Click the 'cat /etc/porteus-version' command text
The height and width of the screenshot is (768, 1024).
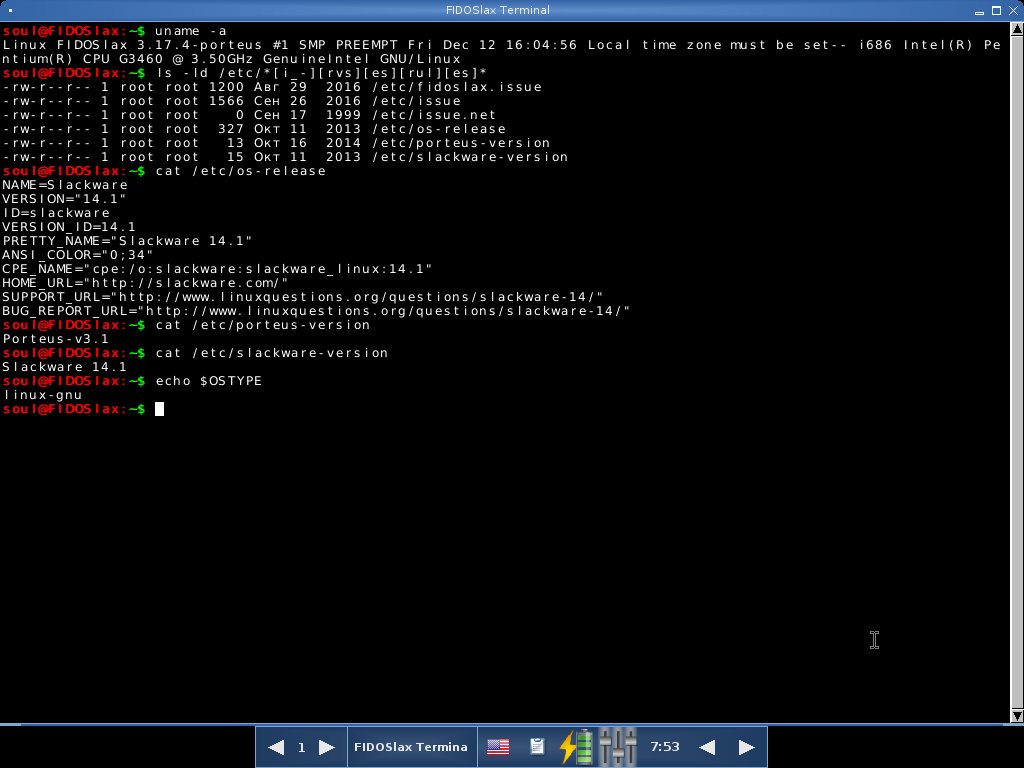(x=263, y=325)
